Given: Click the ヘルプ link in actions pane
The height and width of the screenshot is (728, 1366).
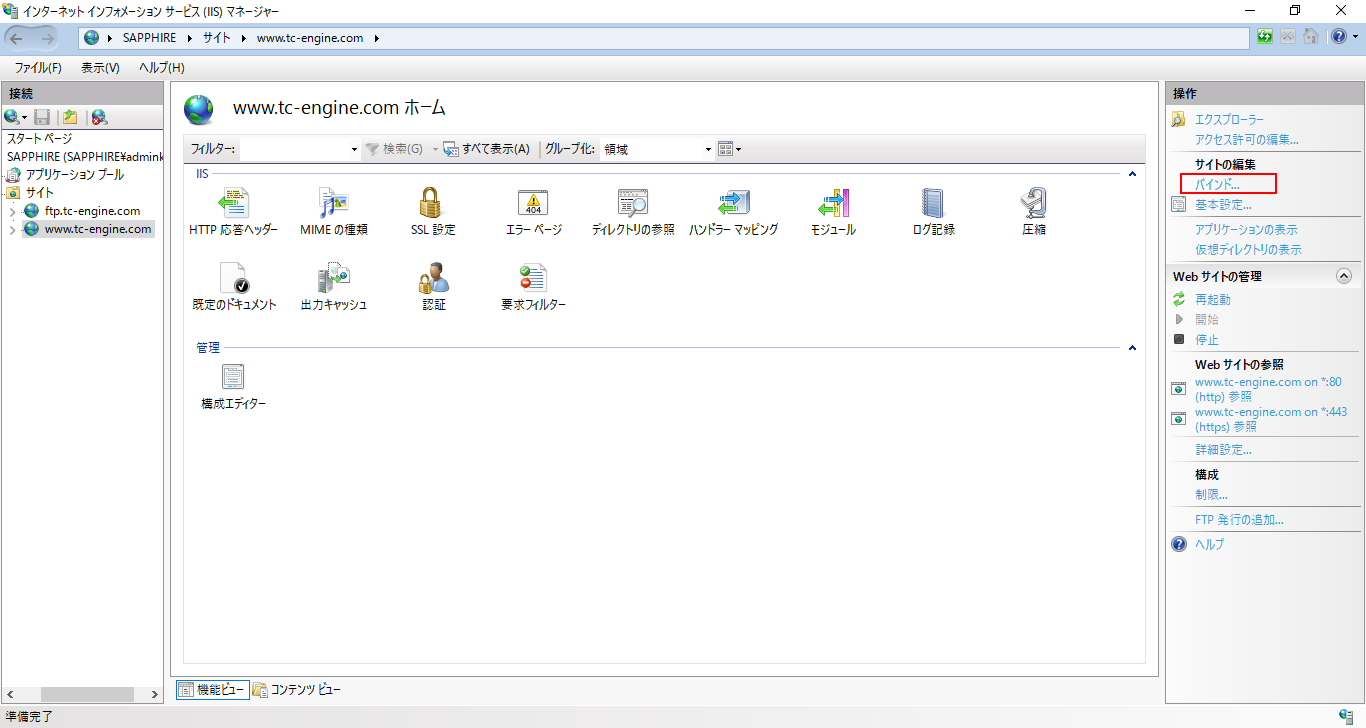Looking at the screenshot, I should pyautogui.click(x=1209, y=544).
